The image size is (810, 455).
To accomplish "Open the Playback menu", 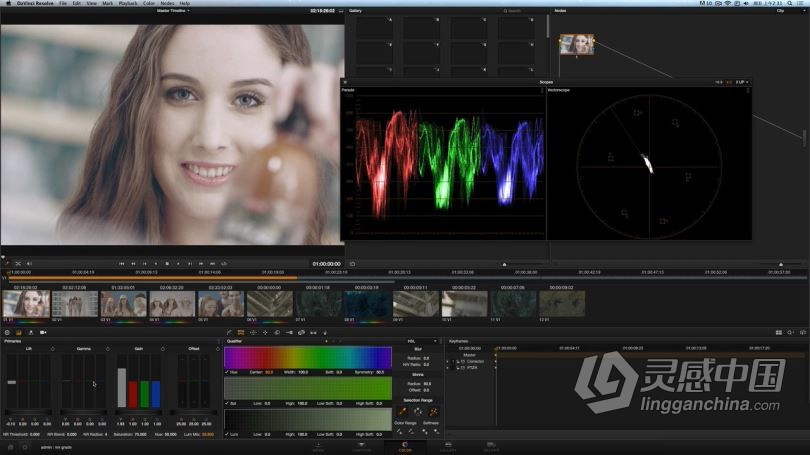I will click(x=128, y=3).
